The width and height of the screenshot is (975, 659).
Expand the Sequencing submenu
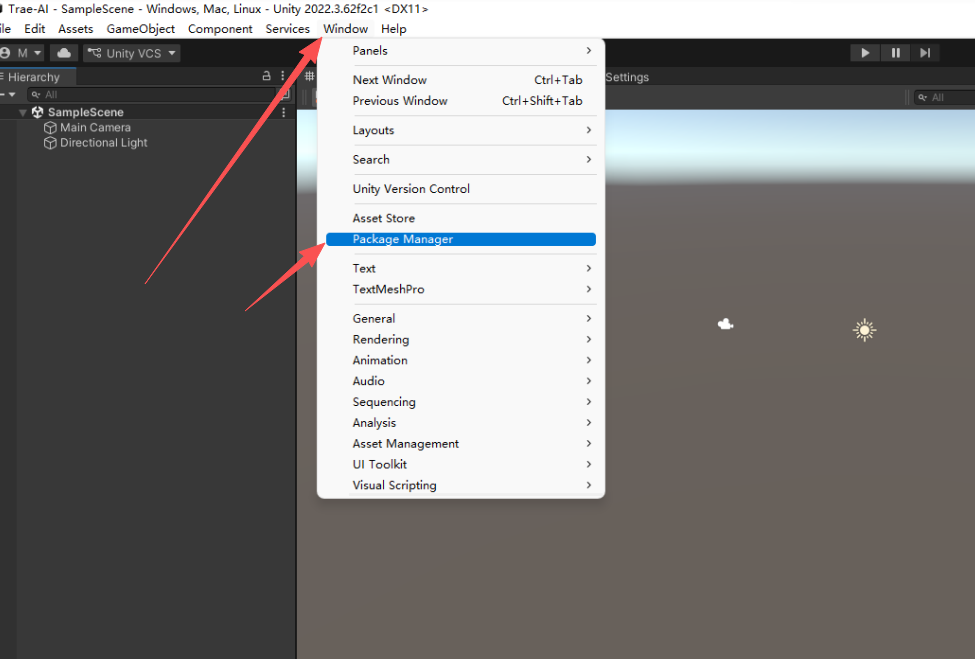461,402
